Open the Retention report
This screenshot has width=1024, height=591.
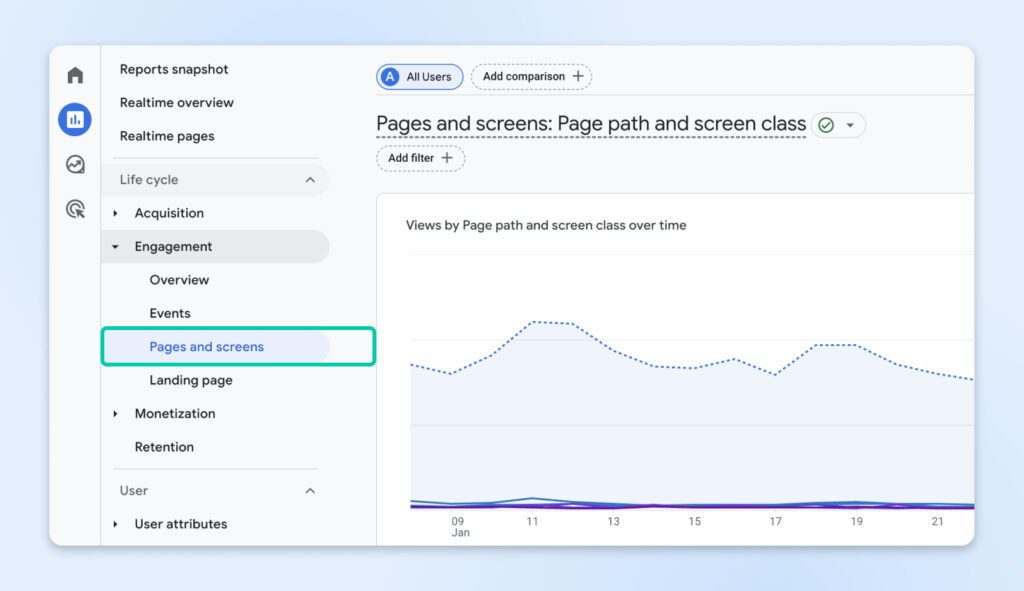[164, 447]
